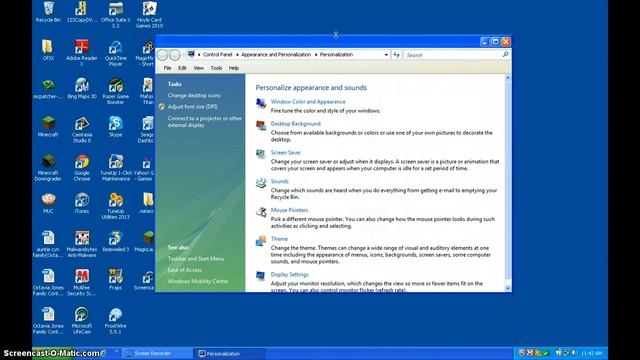Click Appearance and Personalization breadcrumb segment

tap(276, 54)
